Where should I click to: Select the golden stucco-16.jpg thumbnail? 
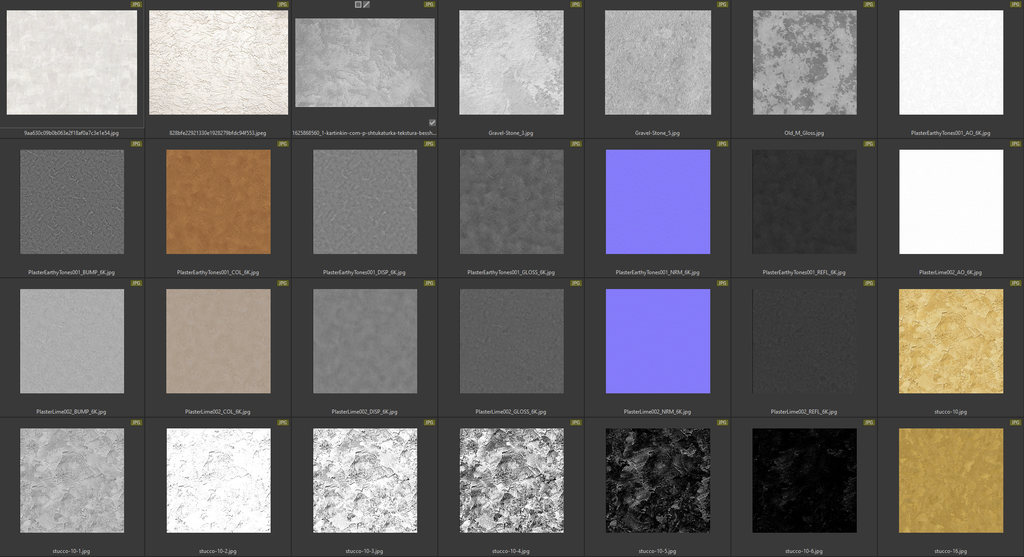coord(950,480)
